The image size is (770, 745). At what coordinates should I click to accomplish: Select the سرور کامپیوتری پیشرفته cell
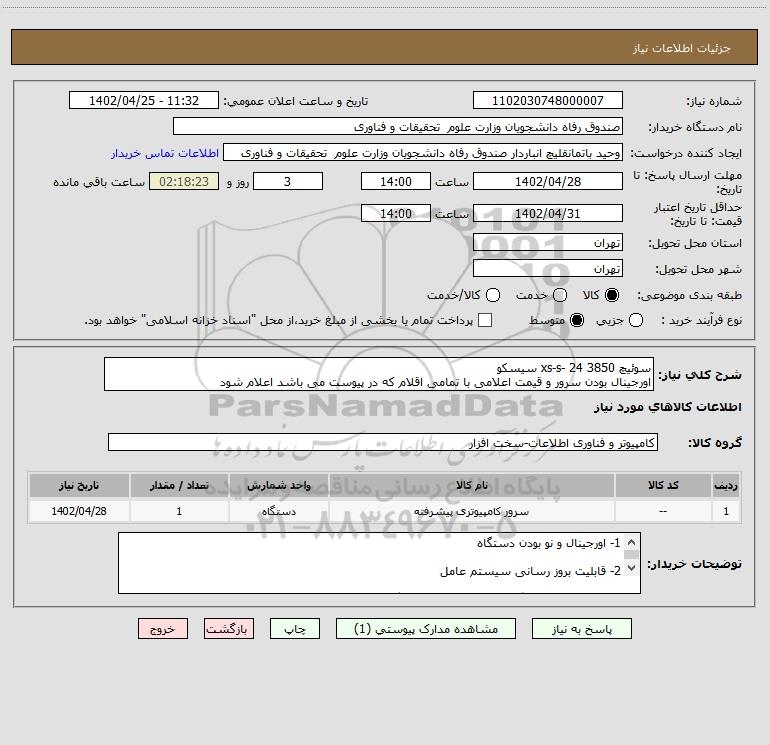tap(472, 511)
